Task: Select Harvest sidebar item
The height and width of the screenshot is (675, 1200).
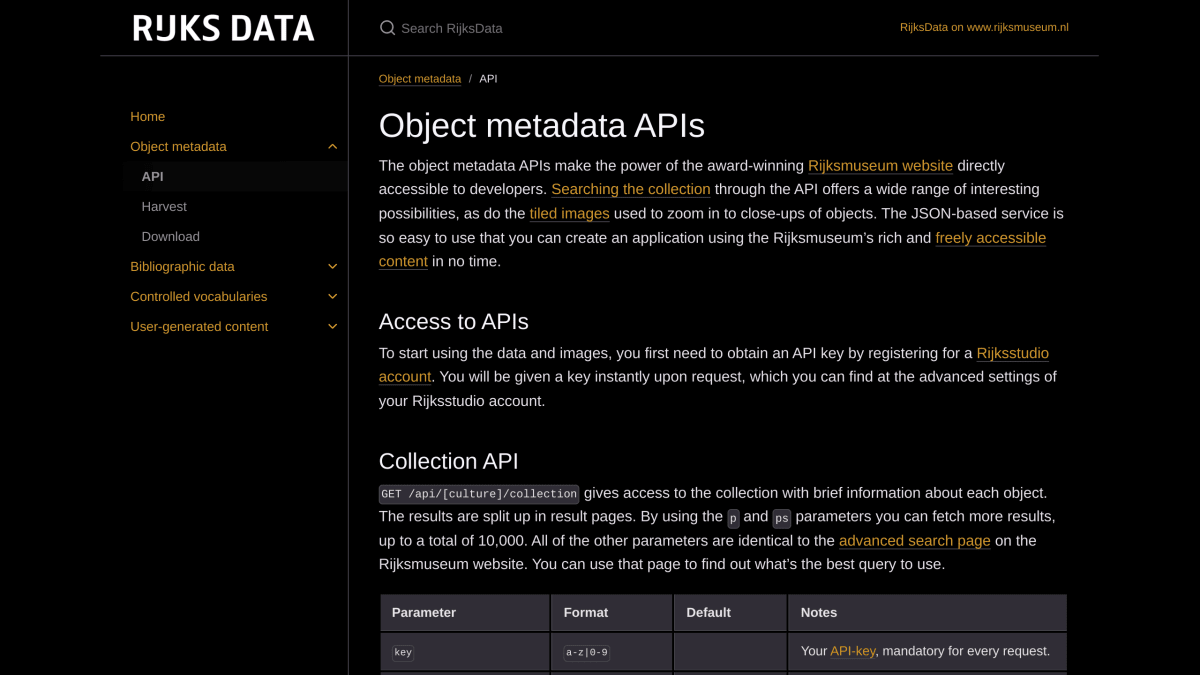Action: [x=164, y=207]
